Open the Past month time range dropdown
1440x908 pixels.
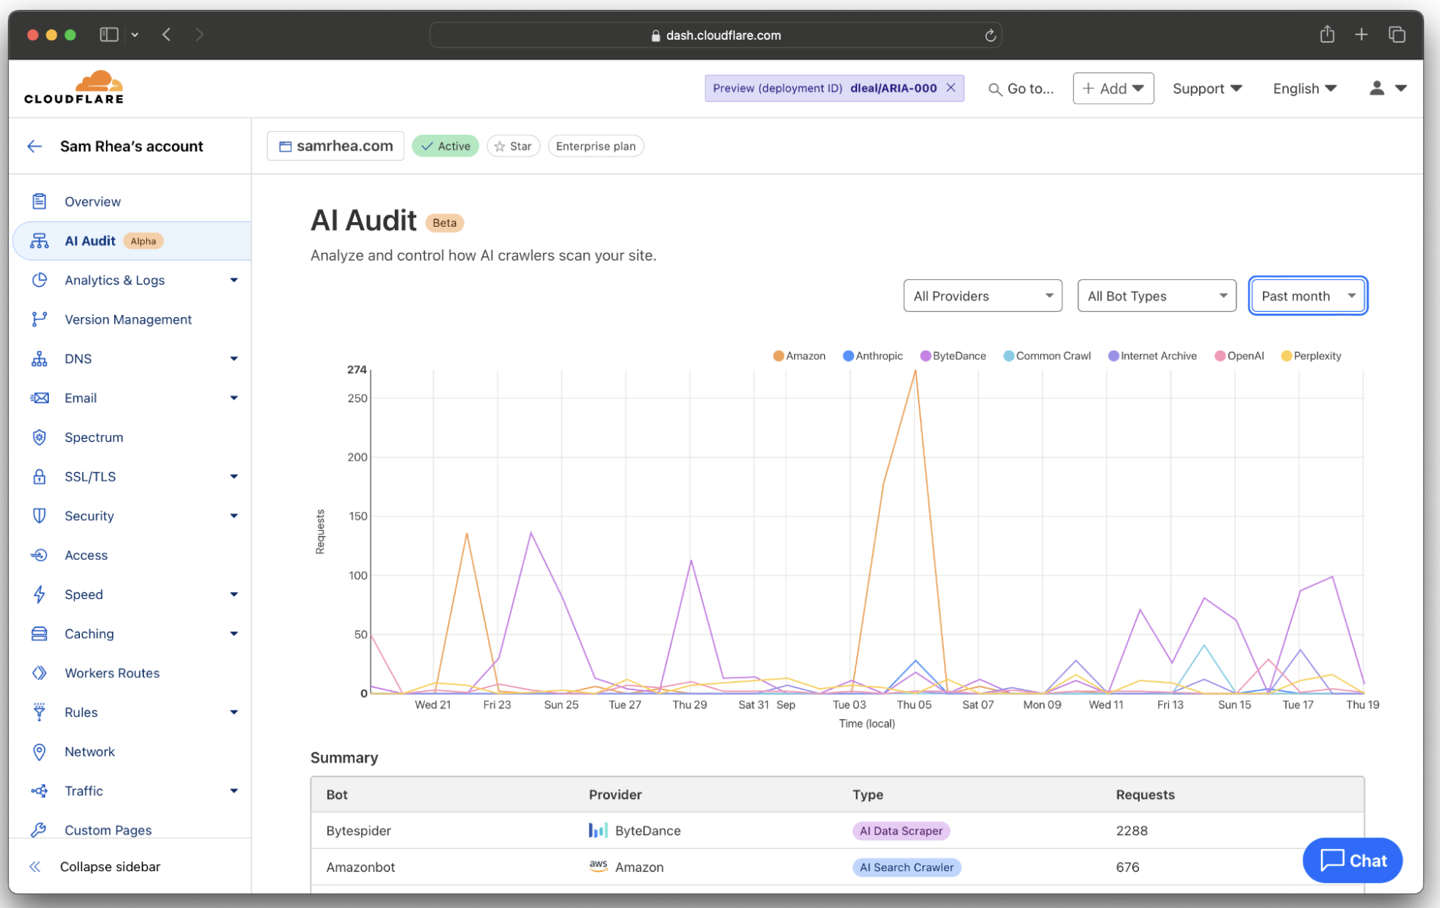(1308, 296)
